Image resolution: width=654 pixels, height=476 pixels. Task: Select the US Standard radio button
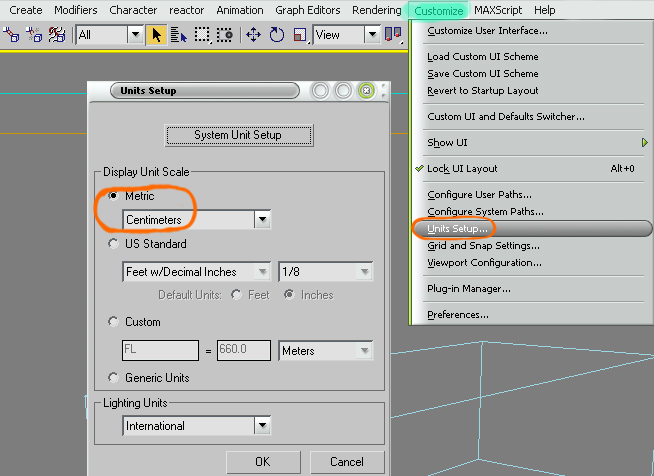pyautogui.click(x=113, y=243)
